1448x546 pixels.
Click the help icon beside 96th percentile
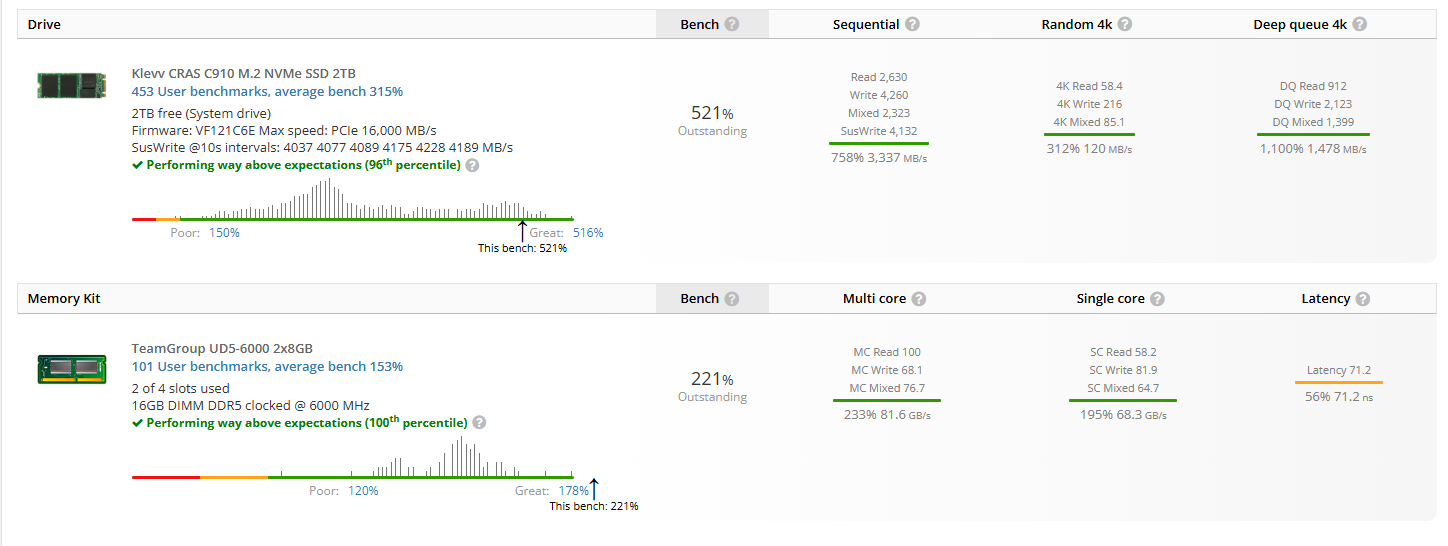(472, 165)
